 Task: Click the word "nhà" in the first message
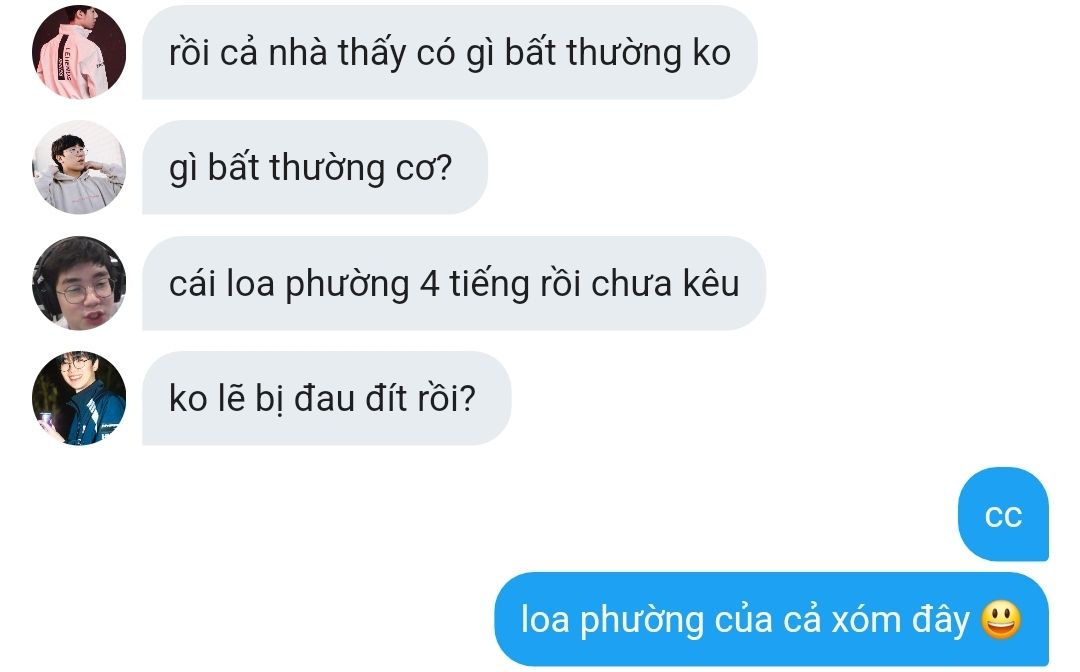point(298,53)
